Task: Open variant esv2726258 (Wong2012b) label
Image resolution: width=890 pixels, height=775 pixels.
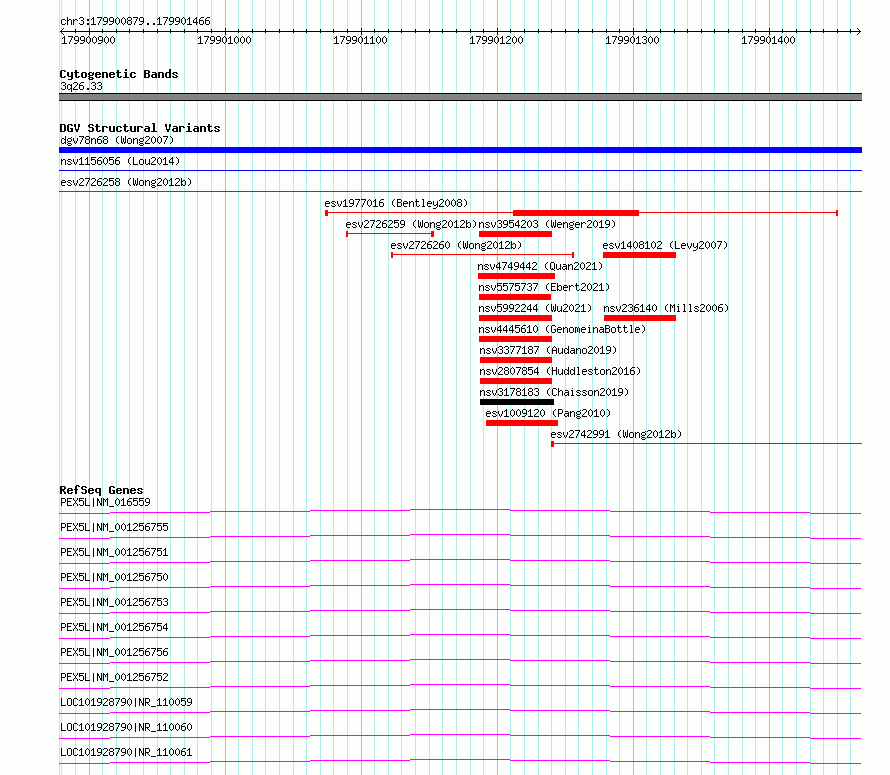Action: (126, 182)
